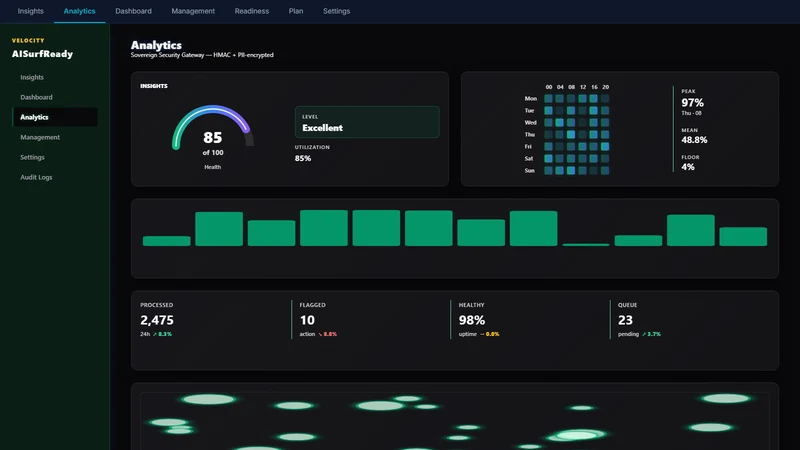
Task: Click the first bar in the bar chart
Action: pyautogui.click(x=166, y=241)
